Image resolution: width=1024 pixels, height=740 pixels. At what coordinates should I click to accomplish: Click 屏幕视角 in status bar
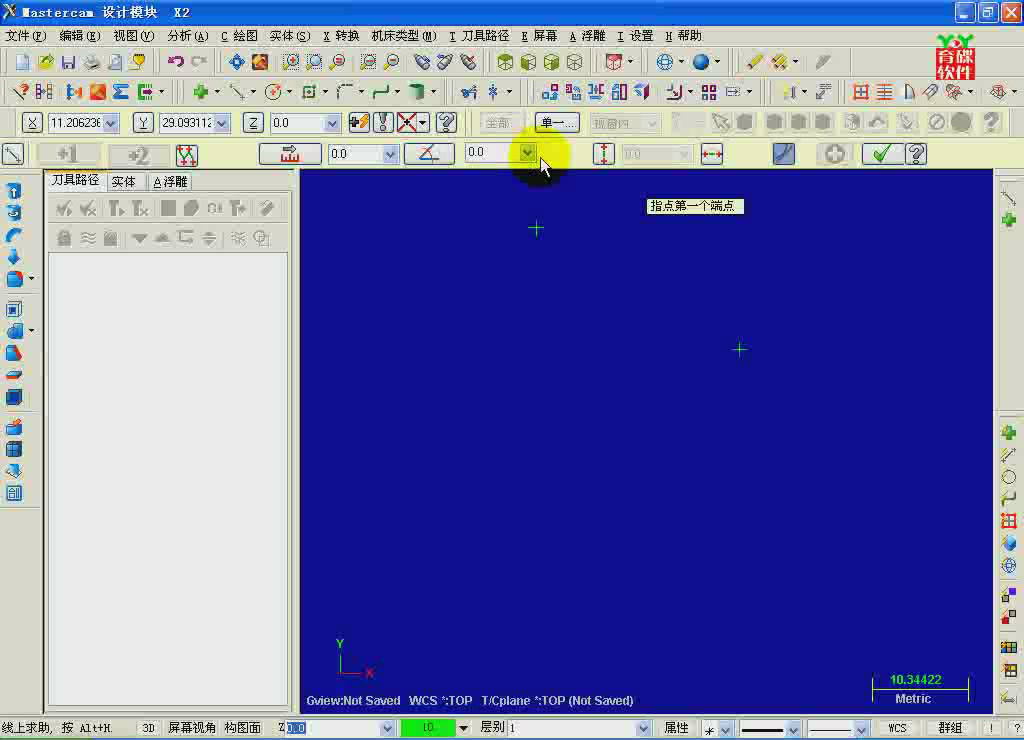(x=192, y=728)
